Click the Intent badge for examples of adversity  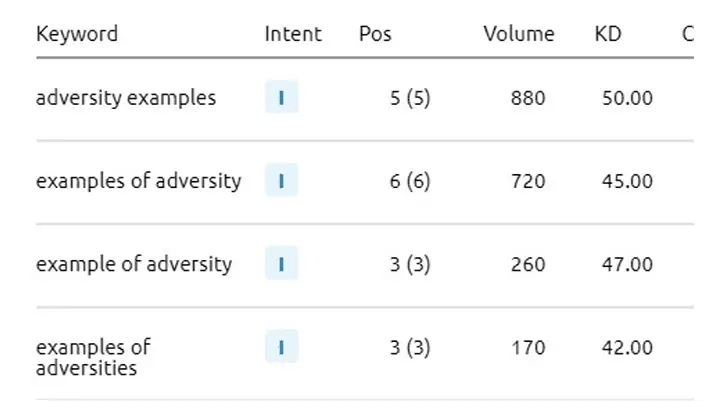coord(281,181)
